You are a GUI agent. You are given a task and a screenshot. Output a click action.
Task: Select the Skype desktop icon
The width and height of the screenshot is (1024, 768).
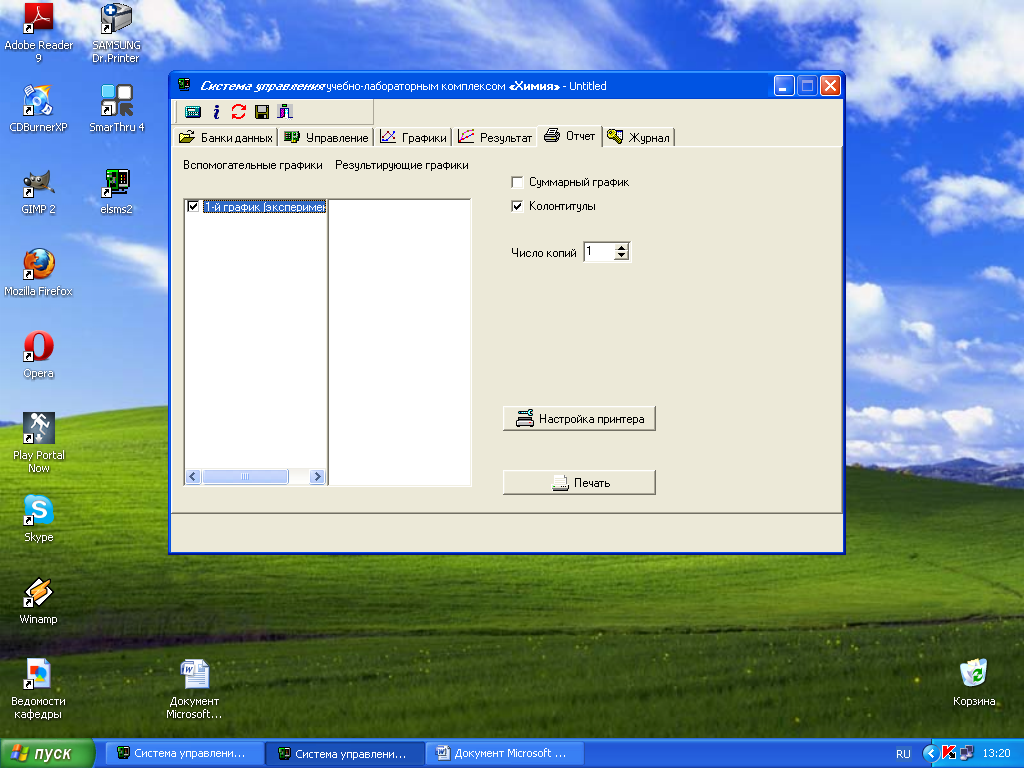(x=39, y=519)
